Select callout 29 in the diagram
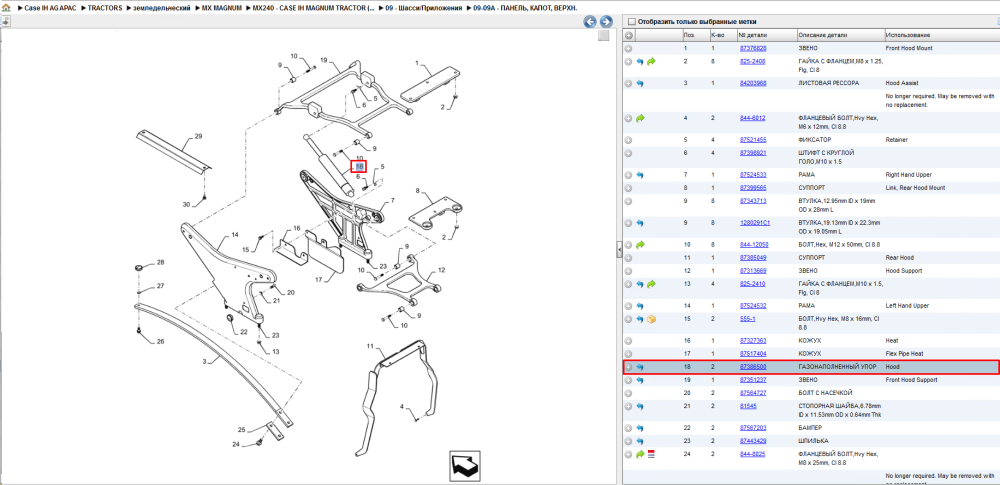Viewport: 1000px width, 485px height. [x=198, y=137]
